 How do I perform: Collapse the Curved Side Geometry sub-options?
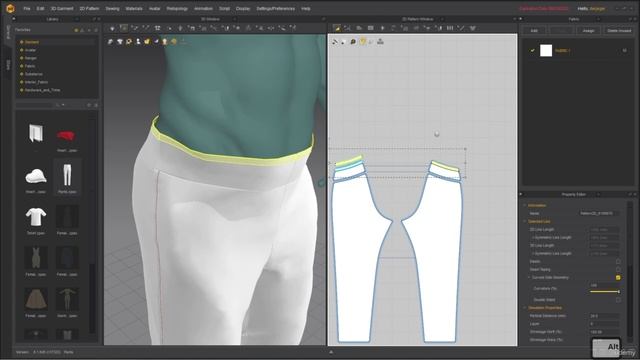pos(529,278)
